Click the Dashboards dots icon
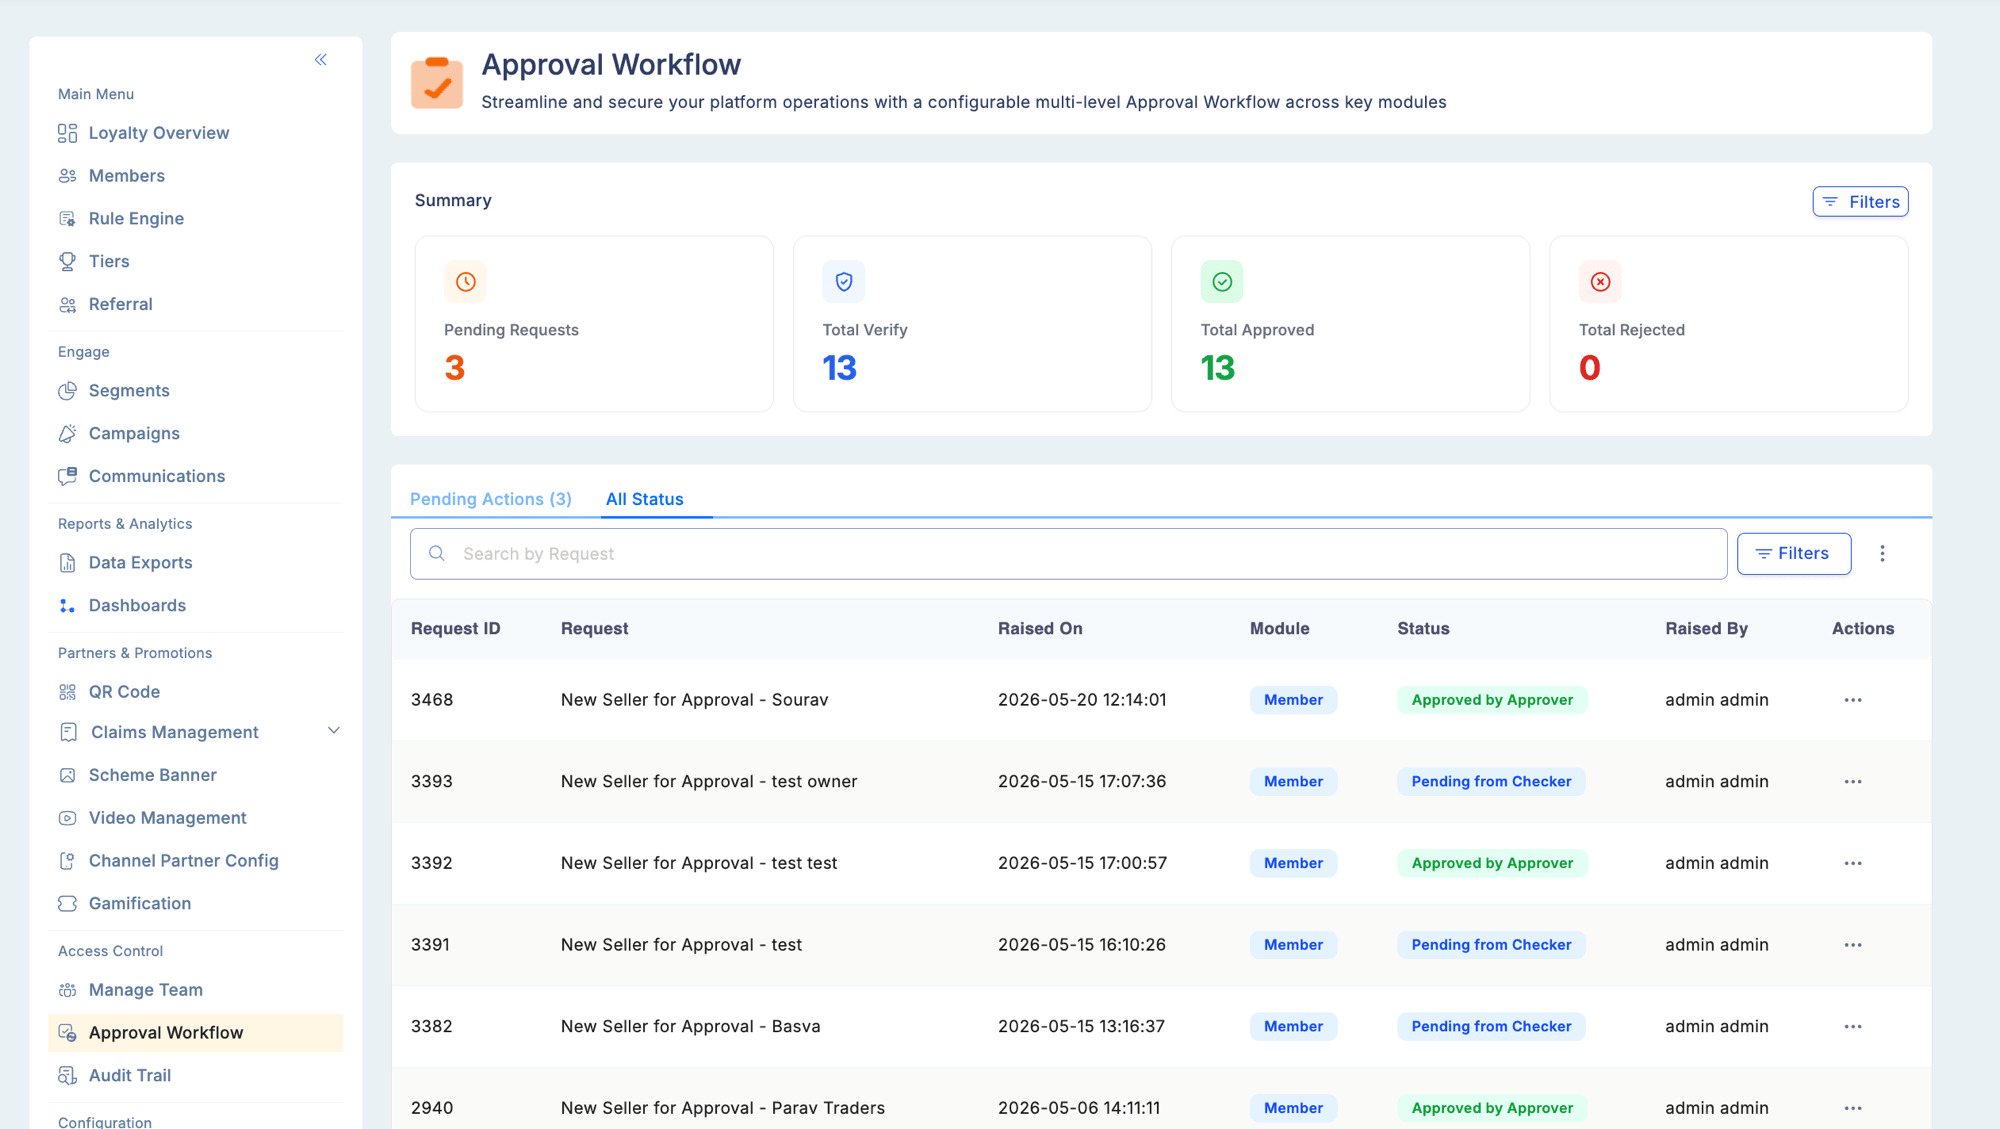This screenshot has height=1129, width=2000. [67, 606]
